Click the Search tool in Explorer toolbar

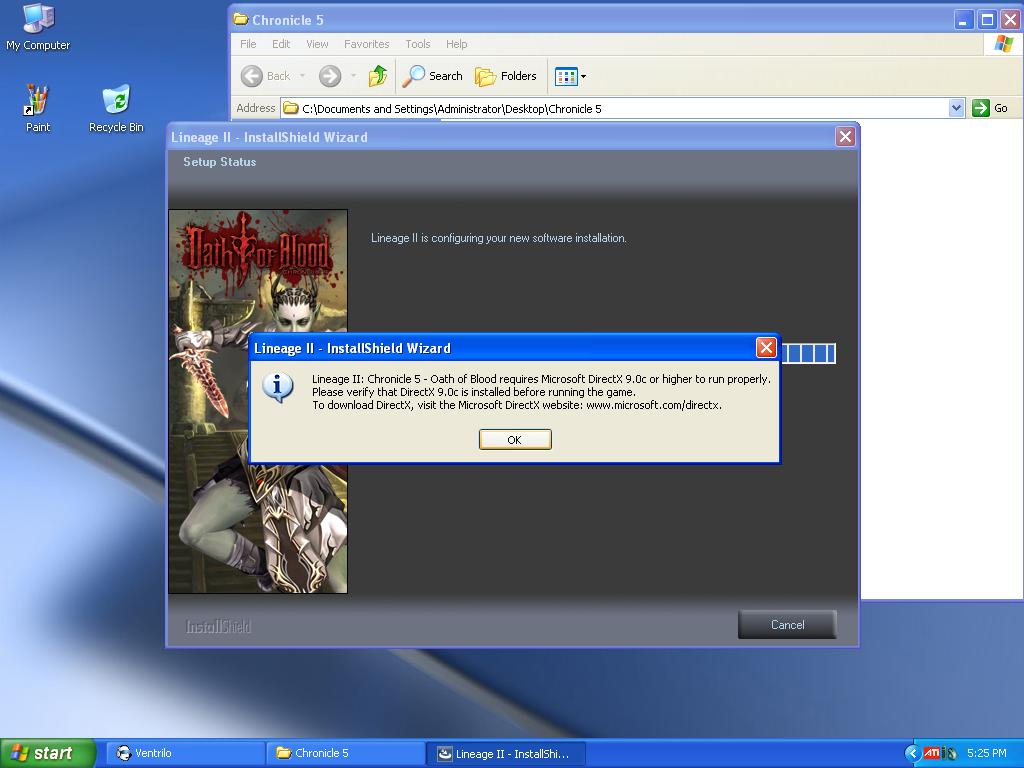pyautogui.click(x=432, y=76)
